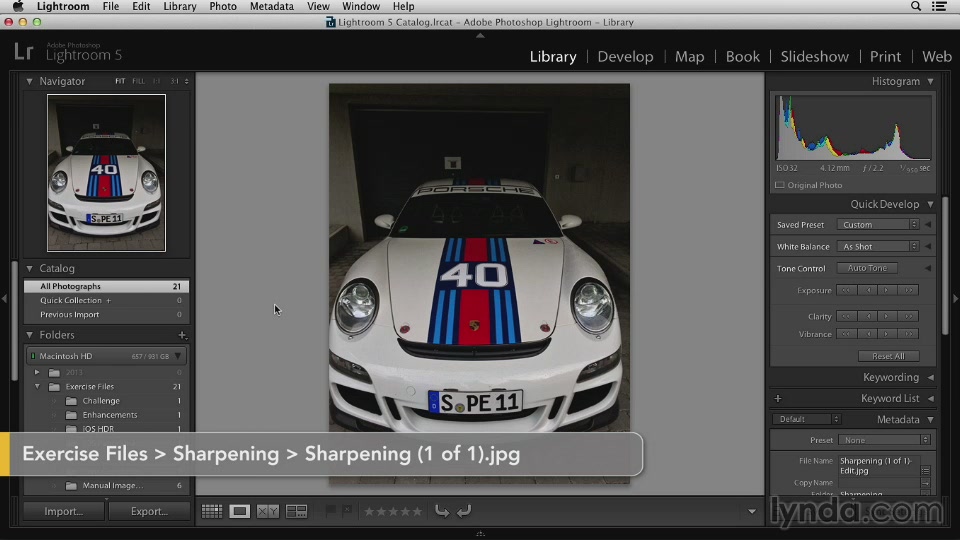Rotate photo clockwise
Viewport: 960px width, 540px height.
click(464, 511)
